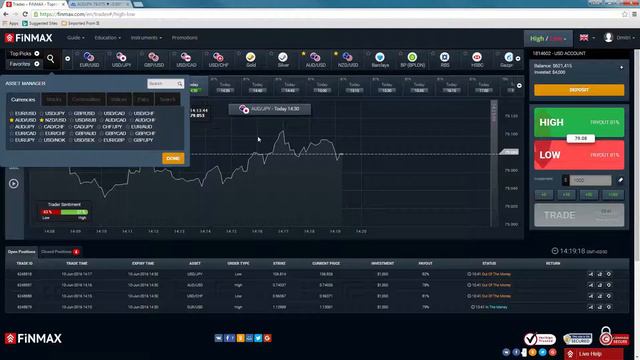Viewport: 640px width, 360px height.
Task: Mark EUR/USD as favorite in Asset Manager
Action: pyautogui.click(x=11, y=113)
